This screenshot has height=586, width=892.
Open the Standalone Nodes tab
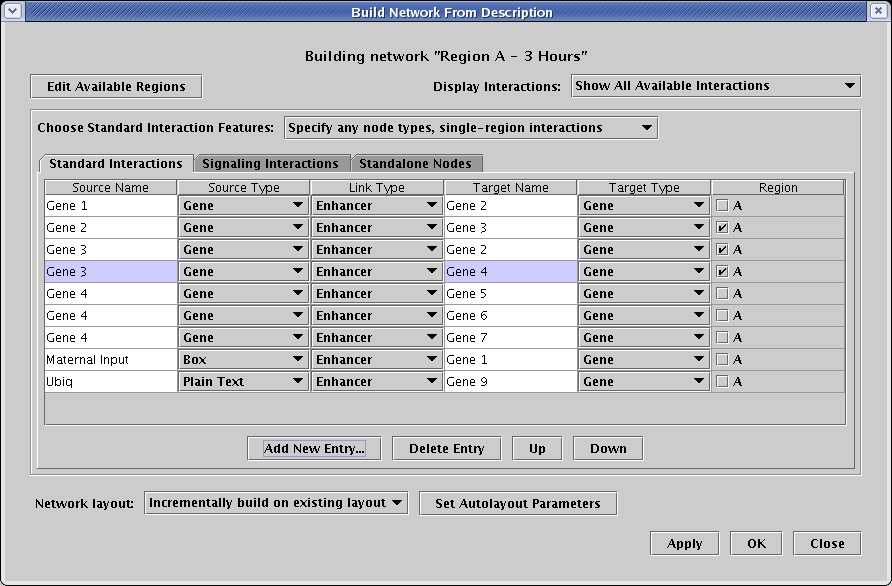pyautogui.click(x=415, y=163)
